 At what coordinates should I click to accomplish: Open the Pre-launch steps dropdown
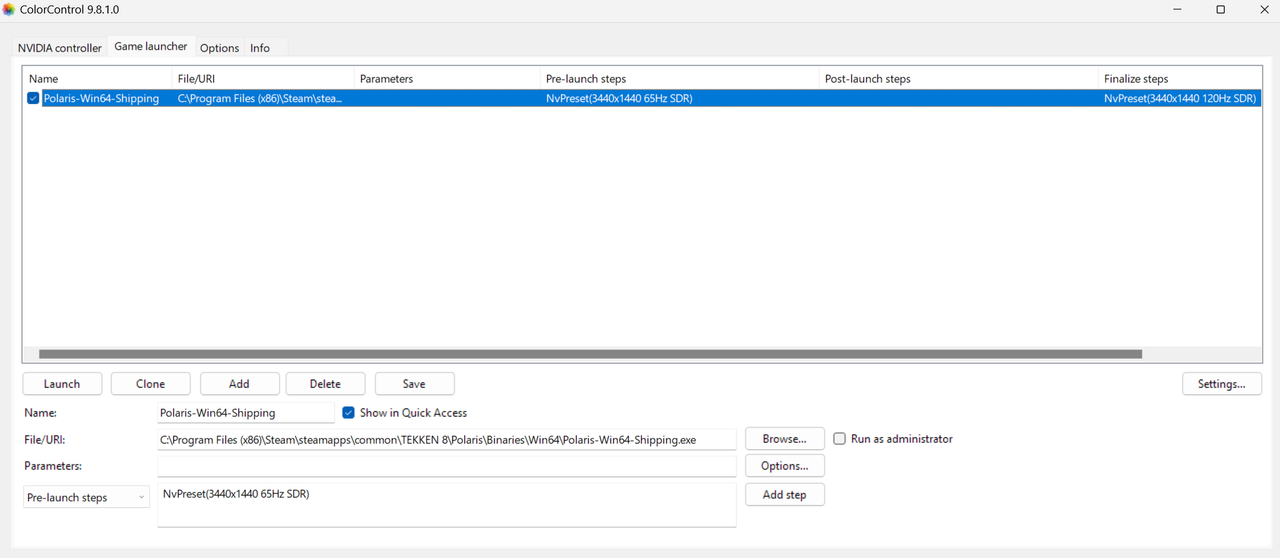[x=86, y=497]
